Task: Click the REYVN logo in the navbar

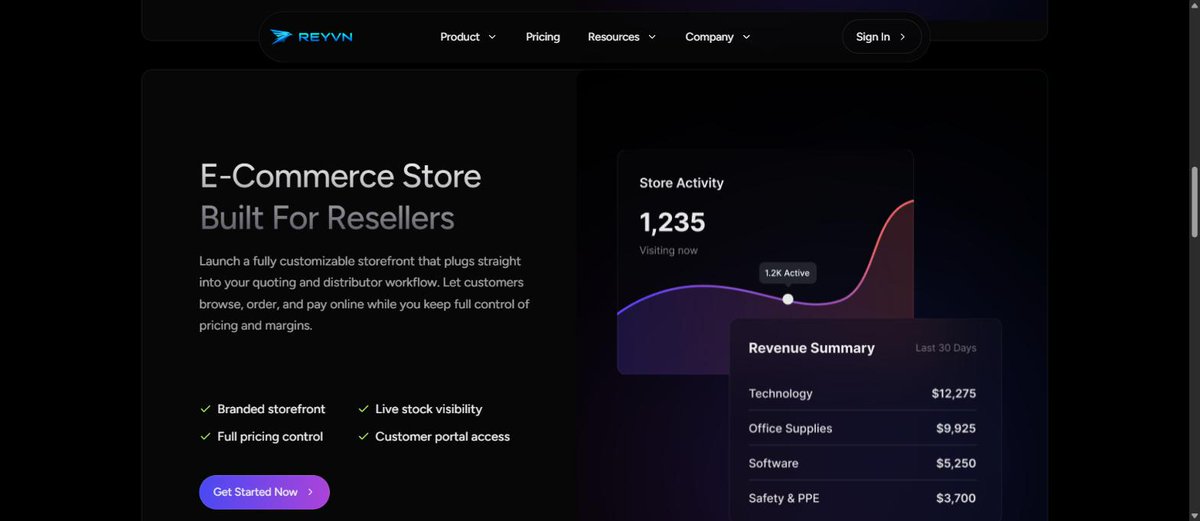Action: coord(311,37)
